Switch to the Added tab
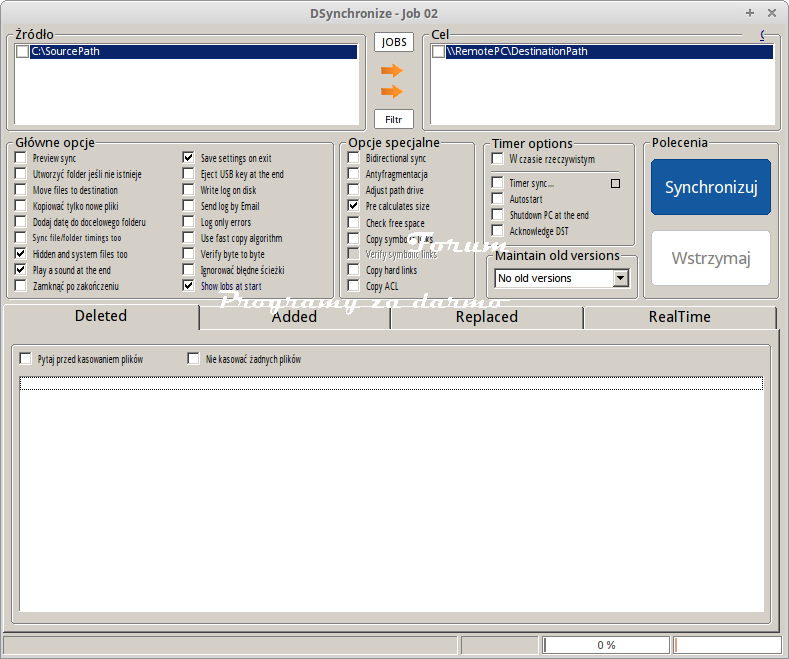This screenshot has height=659, width=789. click(x=294, y=317)
